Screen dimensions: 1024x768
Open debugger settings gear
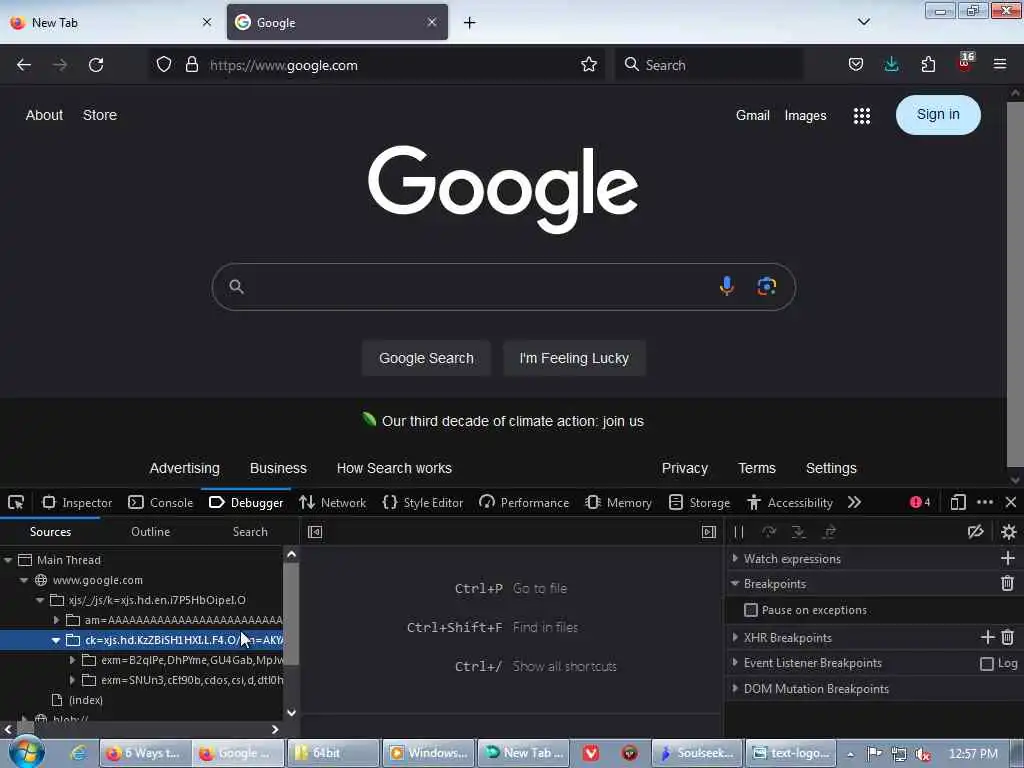click(1008, 532)
